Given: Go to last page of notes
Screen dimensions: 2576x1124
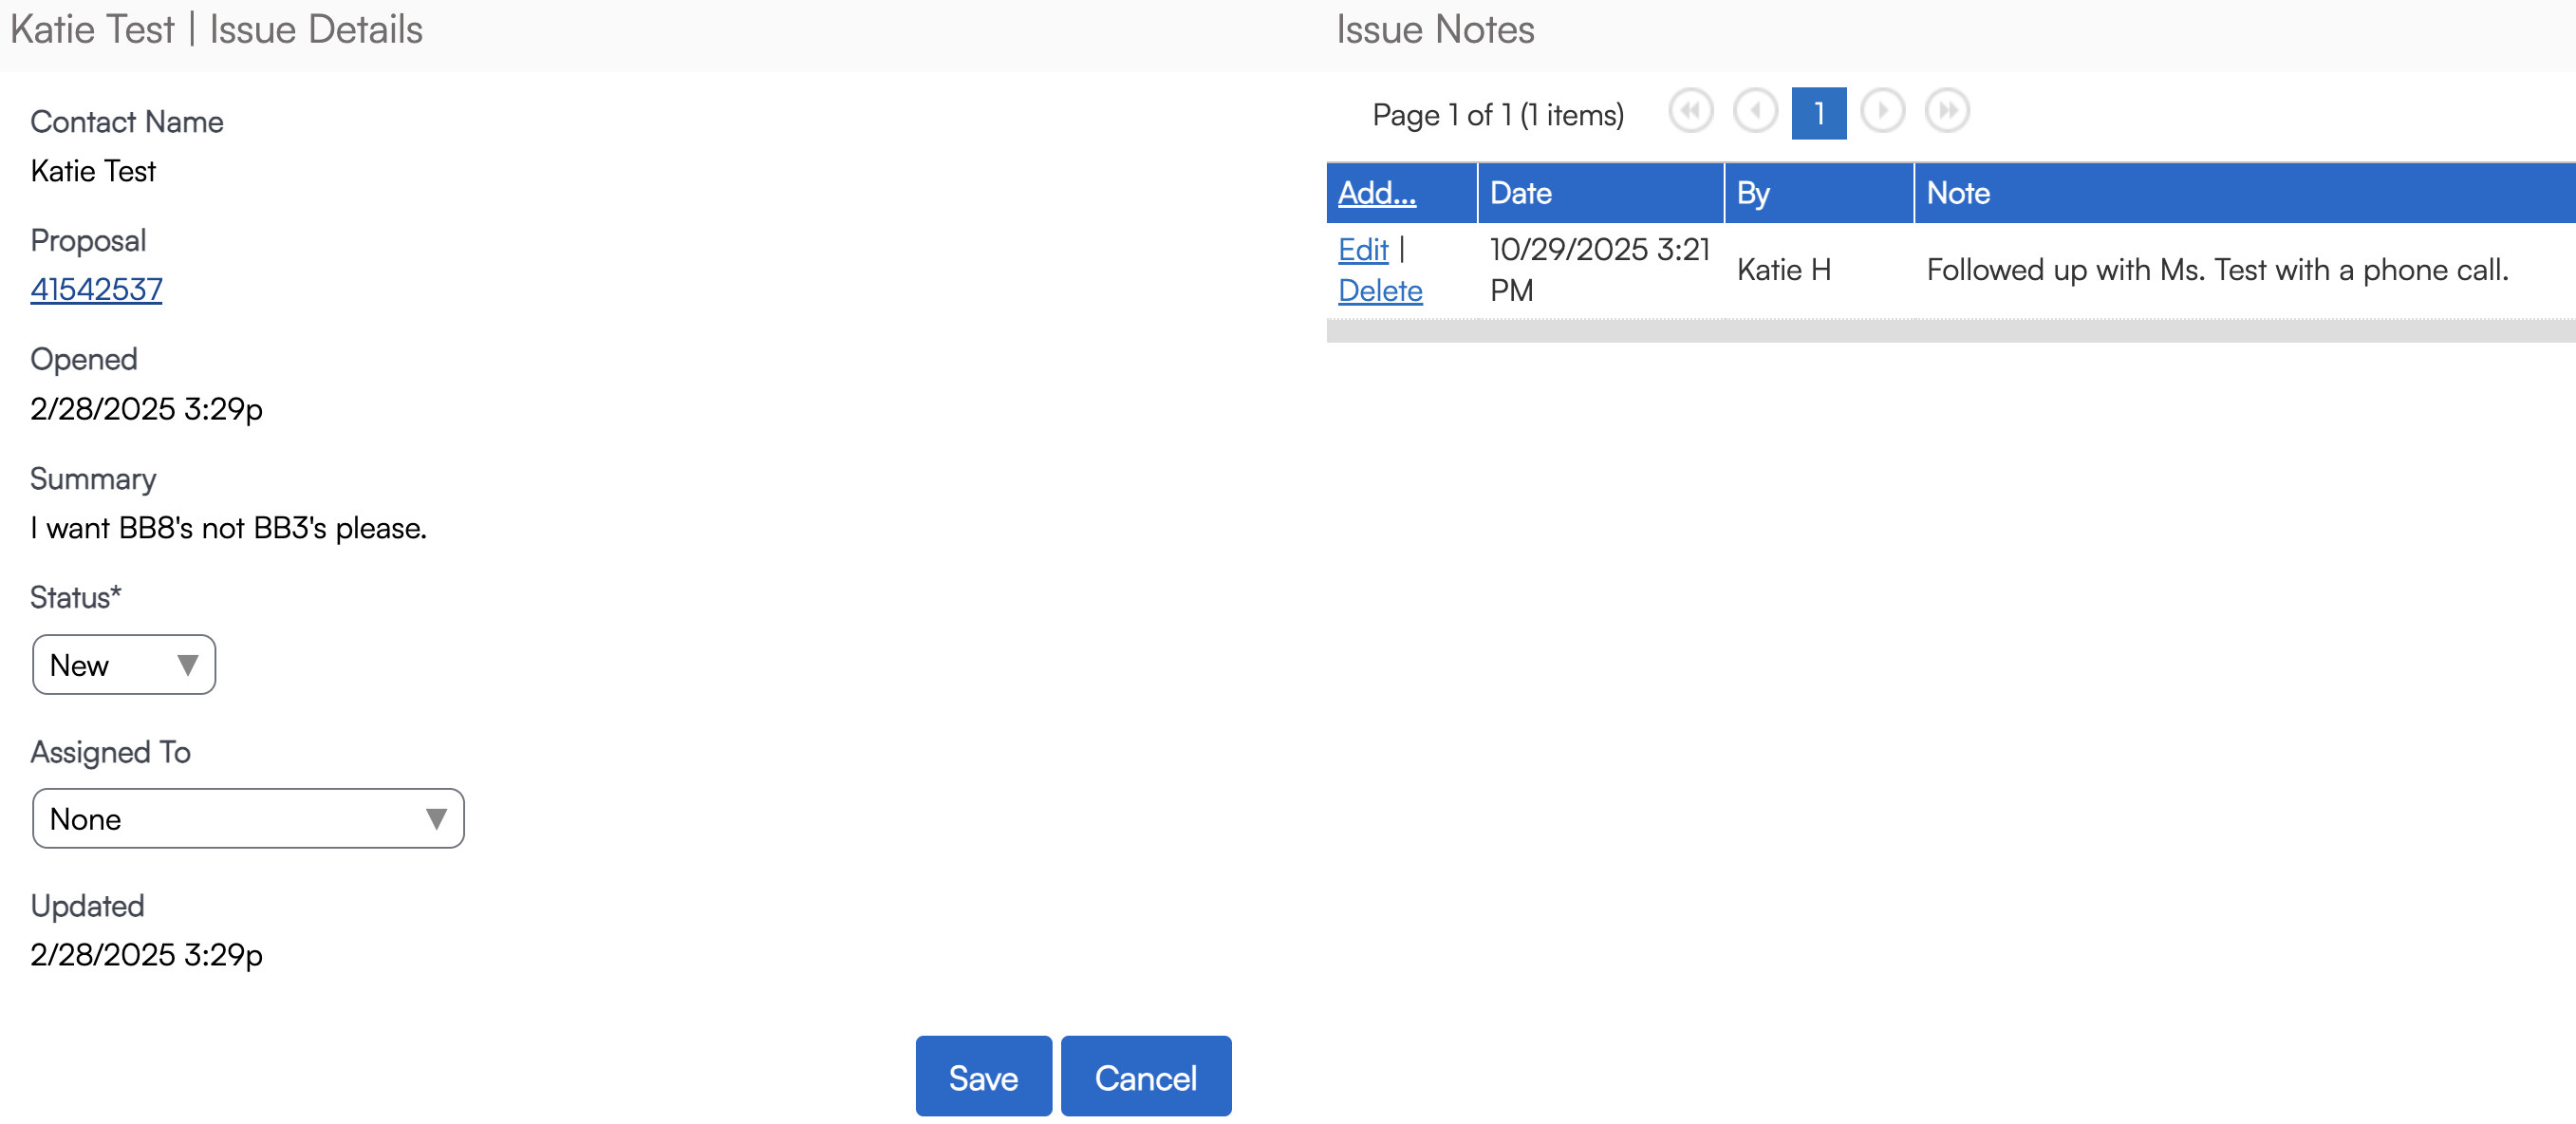Looking at the screenshot, I should [1947, 111].
